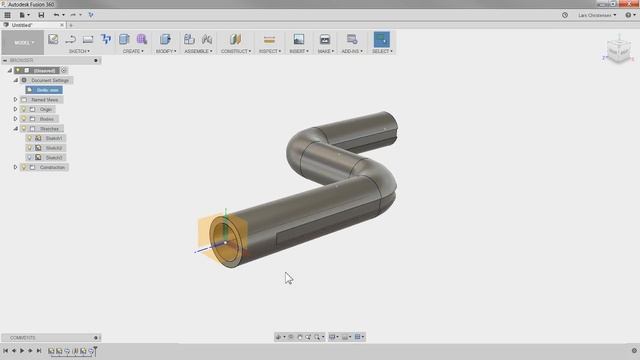Click the Pan hand navigation icon

pos(300,337)
